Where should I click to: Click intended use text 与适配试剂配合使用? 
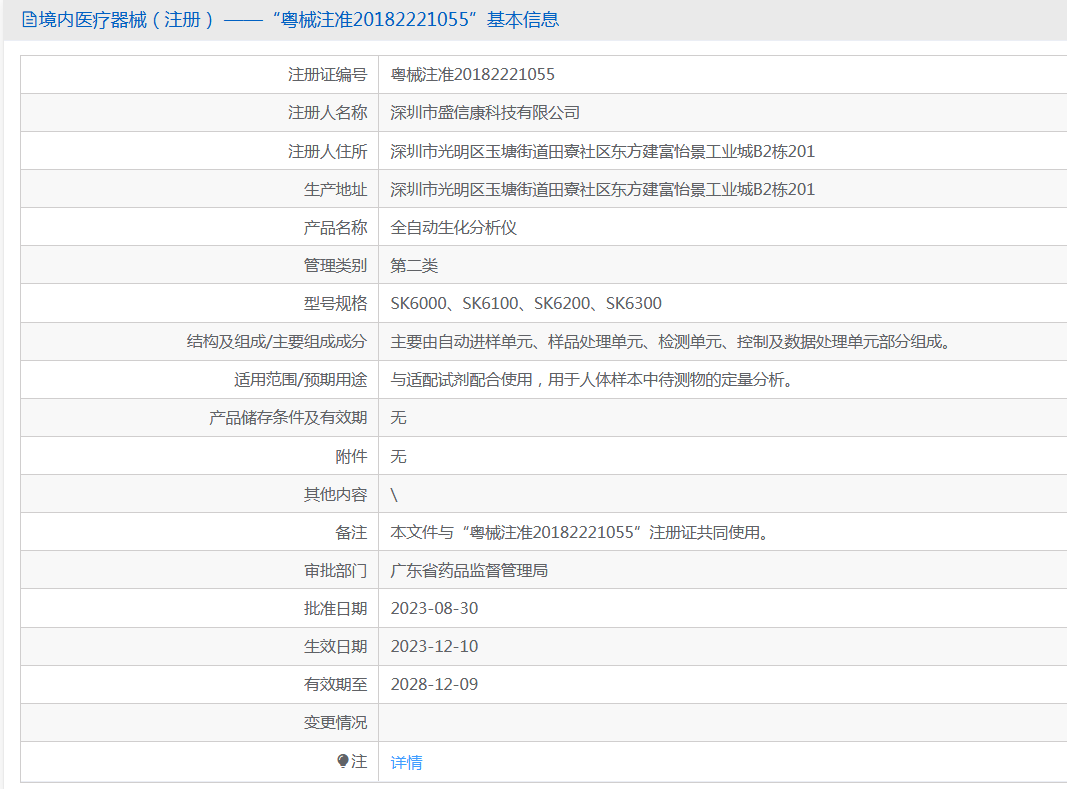(x=591, y=380)
